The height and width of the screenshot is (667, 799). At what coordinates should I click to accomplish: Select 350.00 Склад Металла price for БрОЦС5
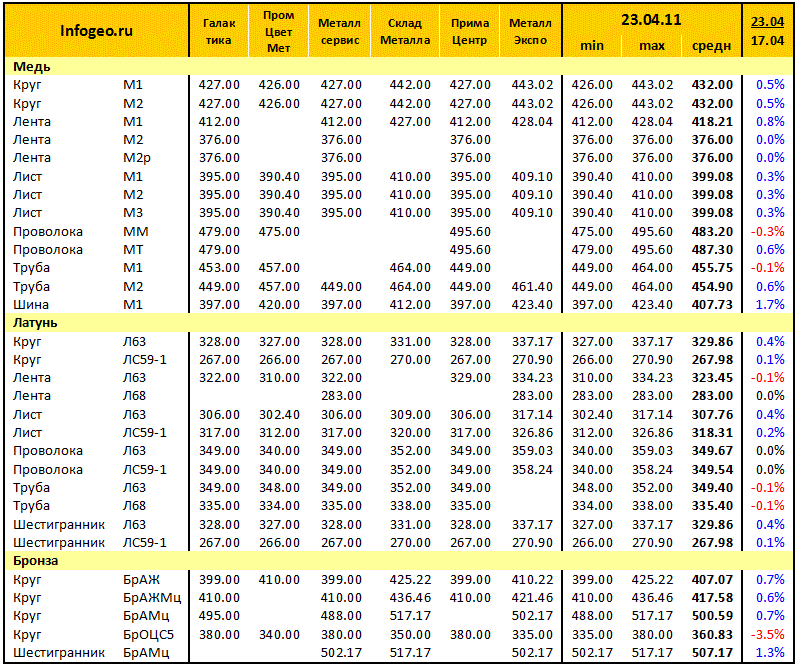coord(410,635)
